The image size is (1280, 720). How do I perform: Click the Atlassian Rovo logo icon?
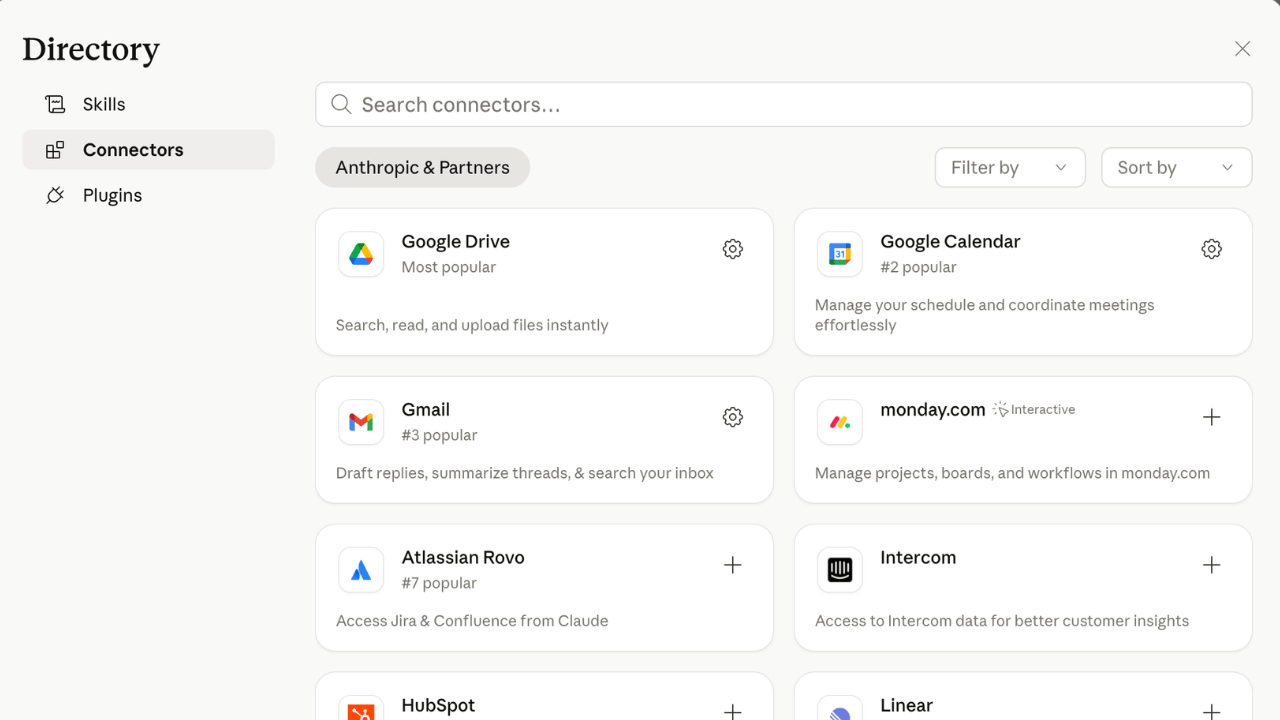(x=361, y=570)
